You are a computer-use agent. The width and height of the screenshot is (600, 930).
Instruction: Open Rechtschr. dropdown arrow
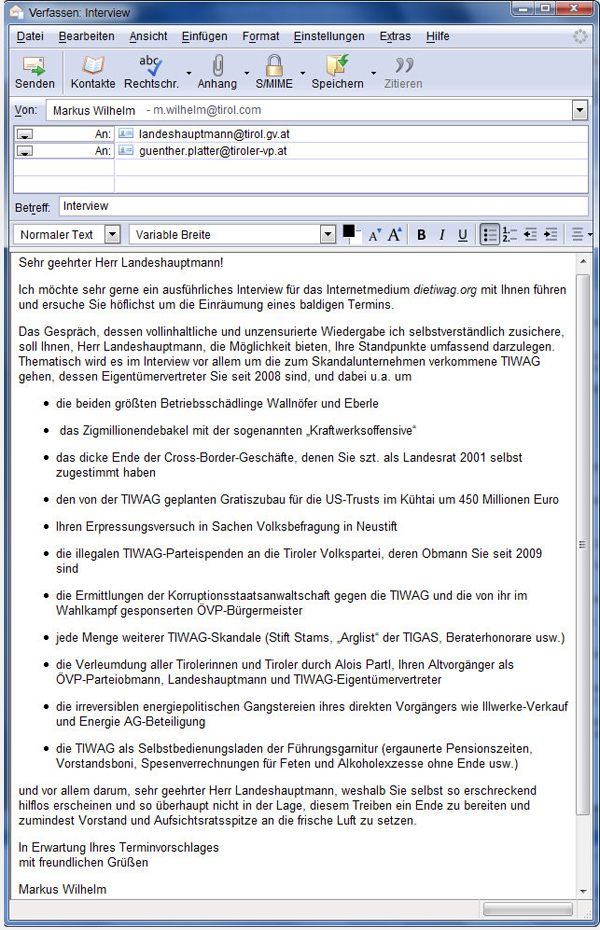click(189, 73)
